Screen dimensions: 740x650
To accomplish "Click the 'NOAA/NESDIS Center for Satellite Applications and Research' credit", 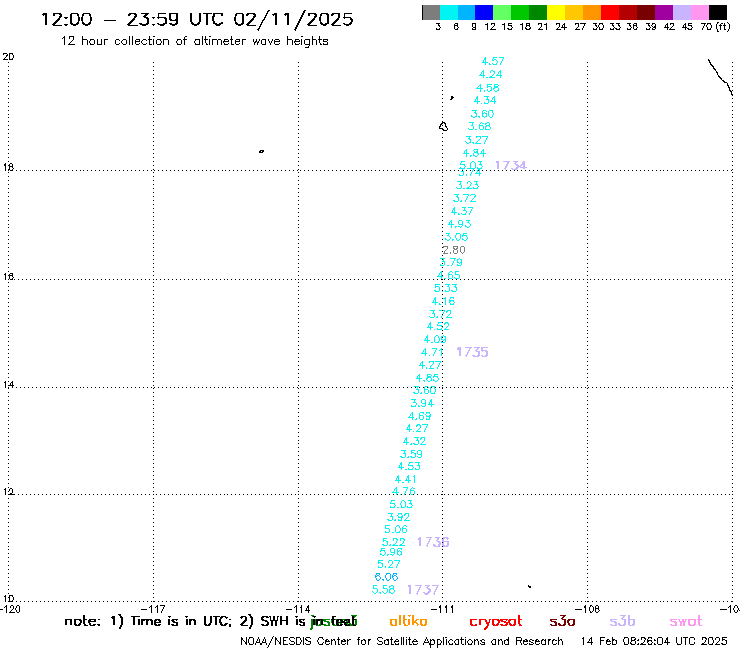I will click(402, 642).
